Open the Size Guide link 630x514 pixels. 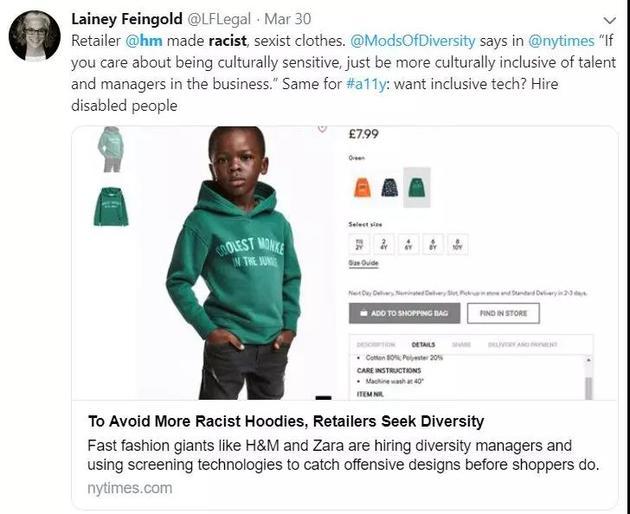click(362, 263)
